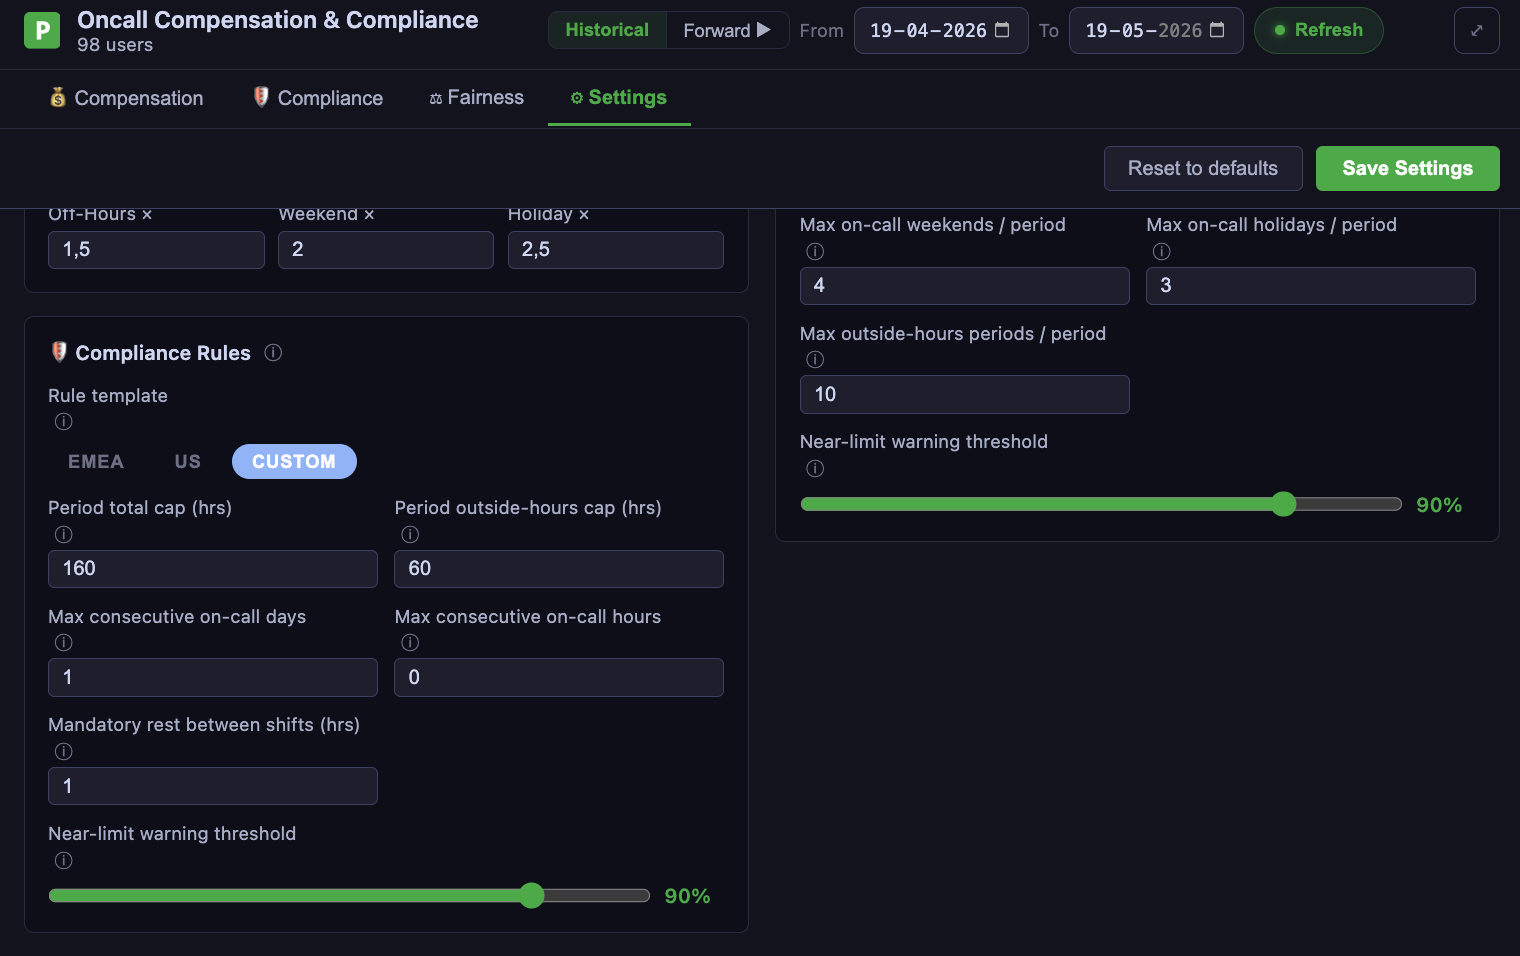Click the shield icon beside Compliance Rules heading

59,352
